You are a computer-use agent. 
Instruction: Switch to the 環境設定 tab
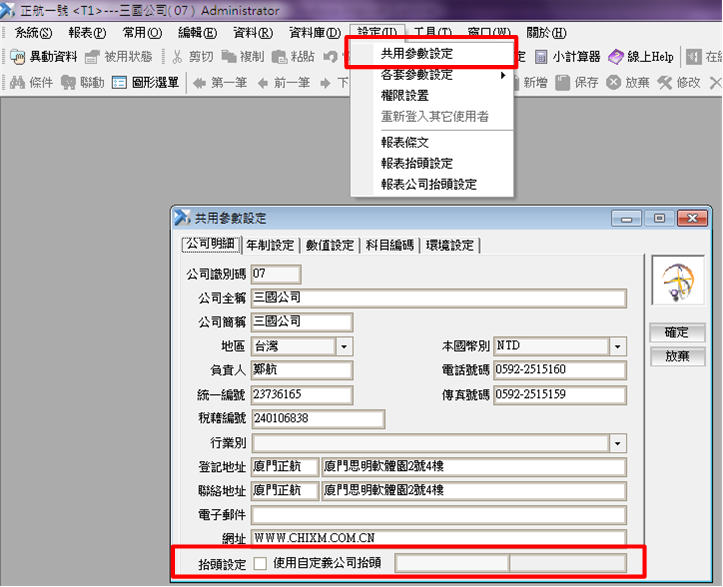click(x=449, y=245)
